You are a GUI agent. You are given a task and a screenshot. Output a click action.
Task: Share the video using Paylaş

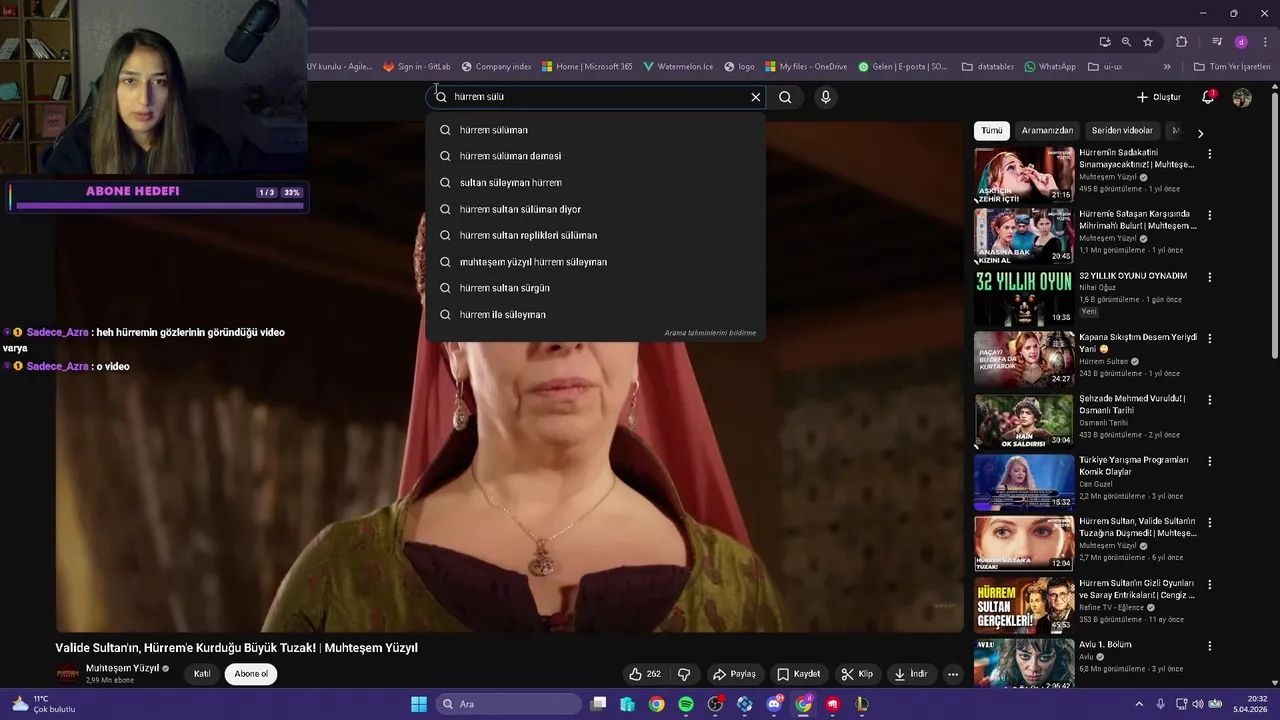733,674
